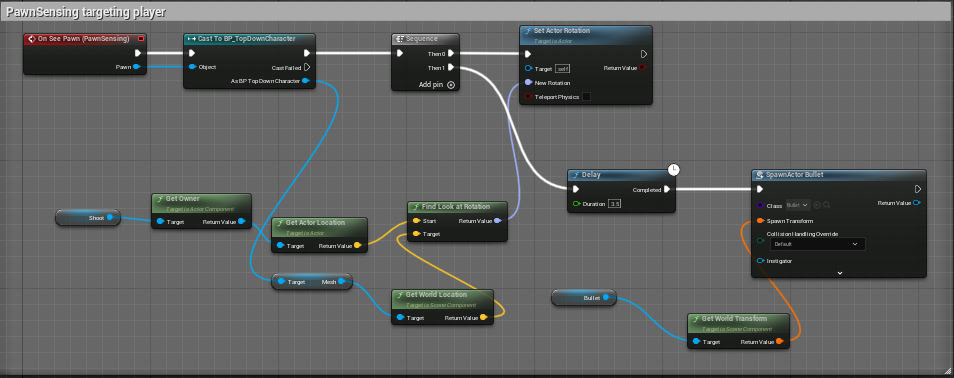Click Get World Location Return Value pin
The image size is (954, 378).
pyautogui.click(x=484, y=317)
